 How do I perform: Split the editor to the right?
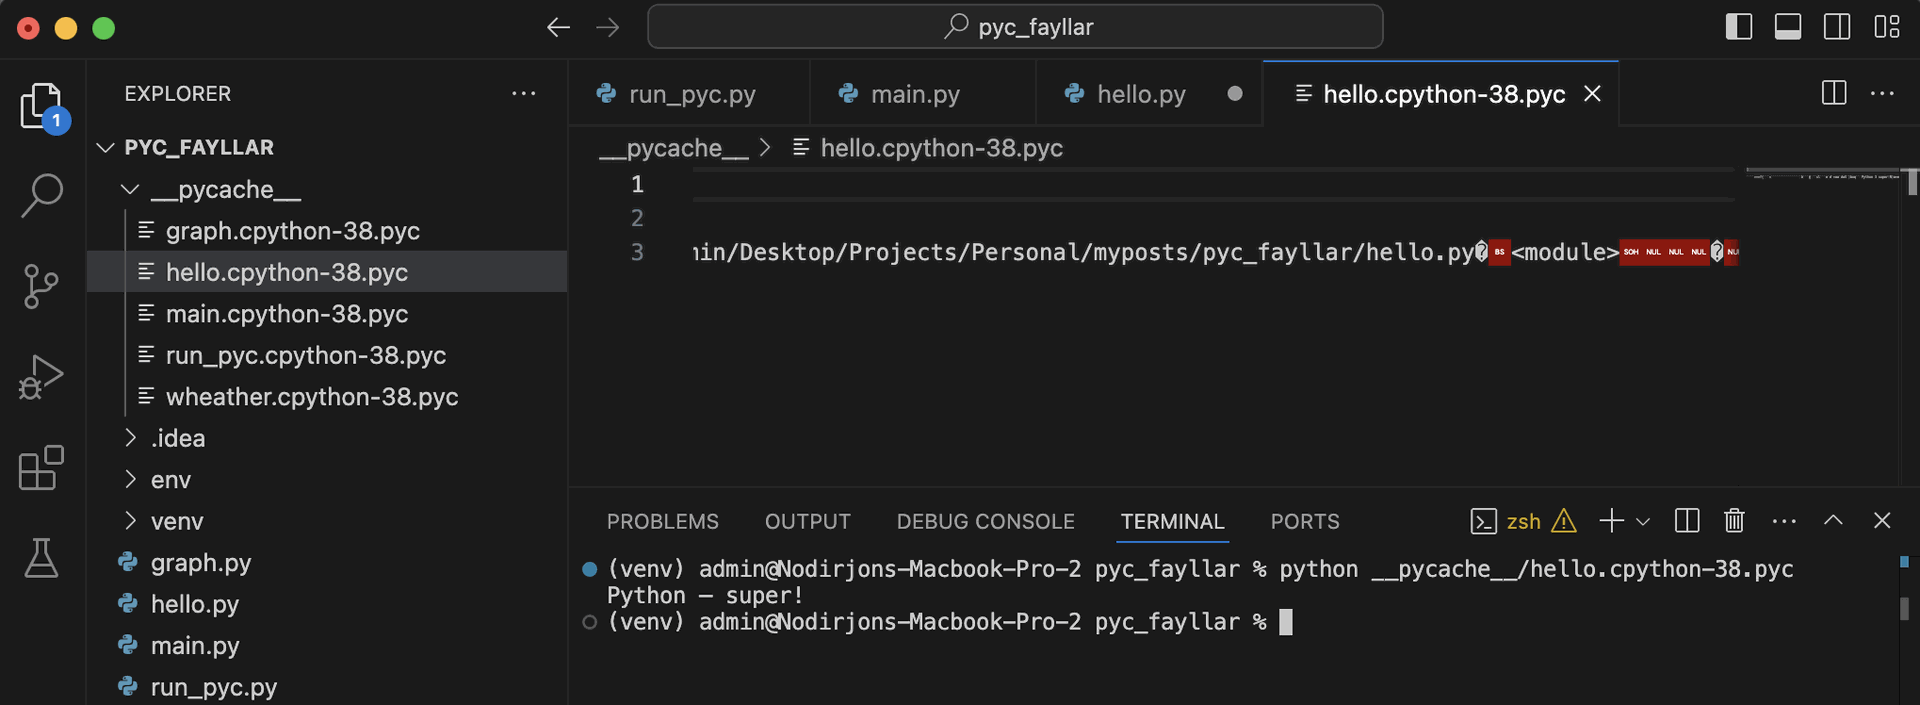[1834, 93]
